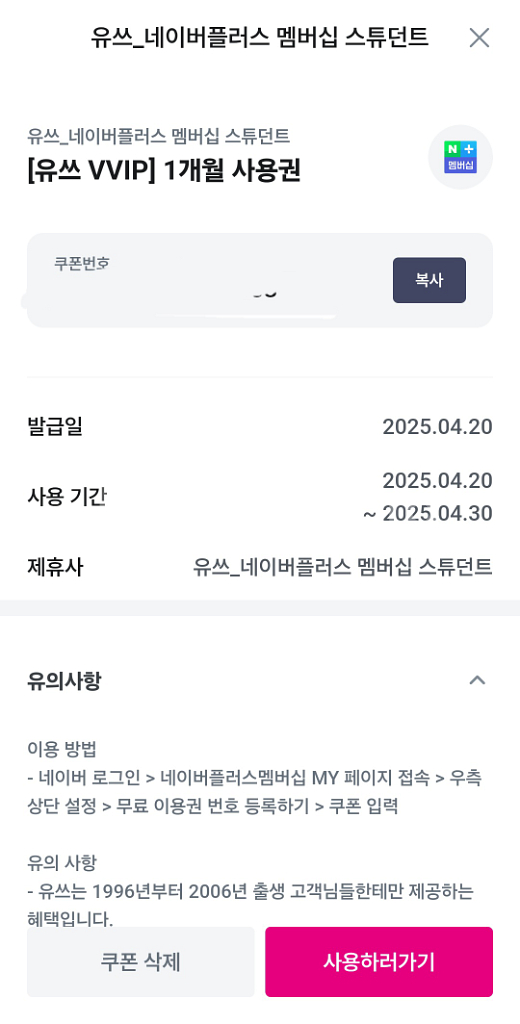Tap the 유의사항 section heading
Image resolution: width=520 pixels, height=1024 pixels.
(64, 681)
